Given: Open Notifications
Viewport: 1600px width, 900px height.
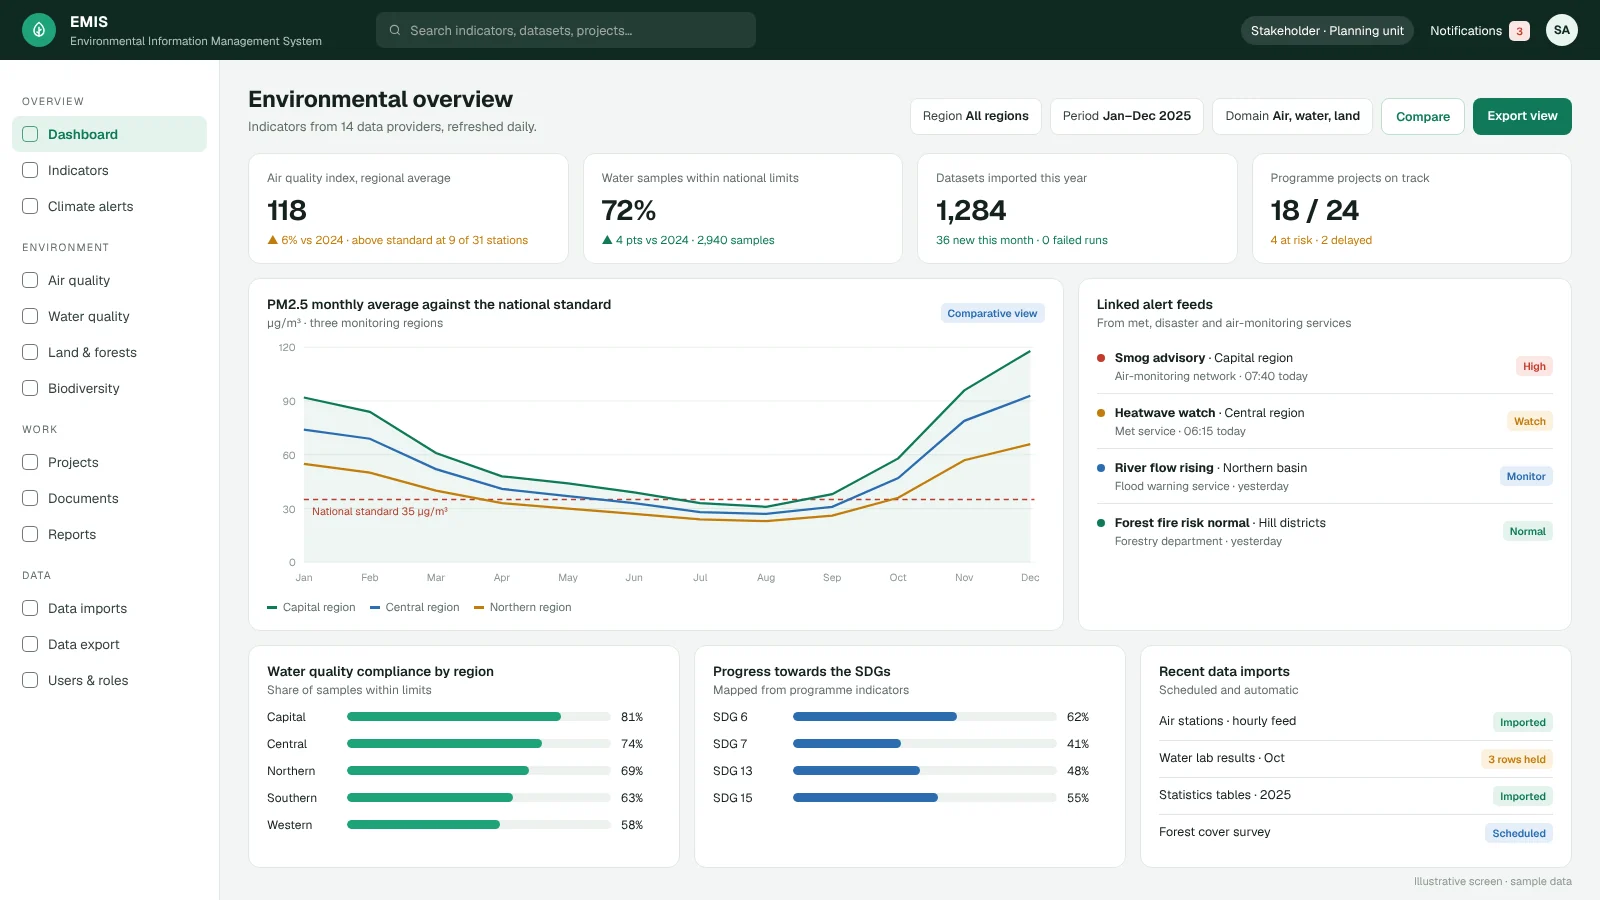Looking at the screenshot, I should 1479,31.
